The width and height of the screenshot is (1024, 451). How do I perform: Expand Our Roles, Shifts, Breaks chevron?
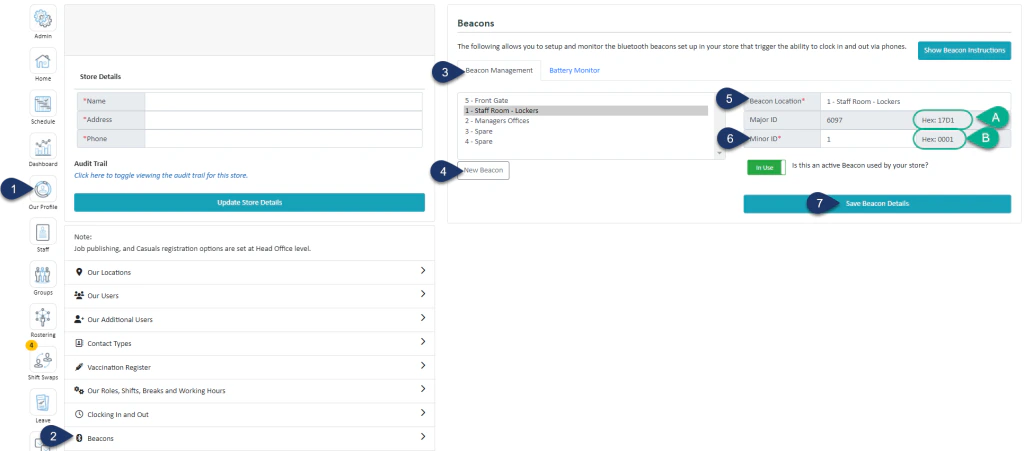(423, 389)
